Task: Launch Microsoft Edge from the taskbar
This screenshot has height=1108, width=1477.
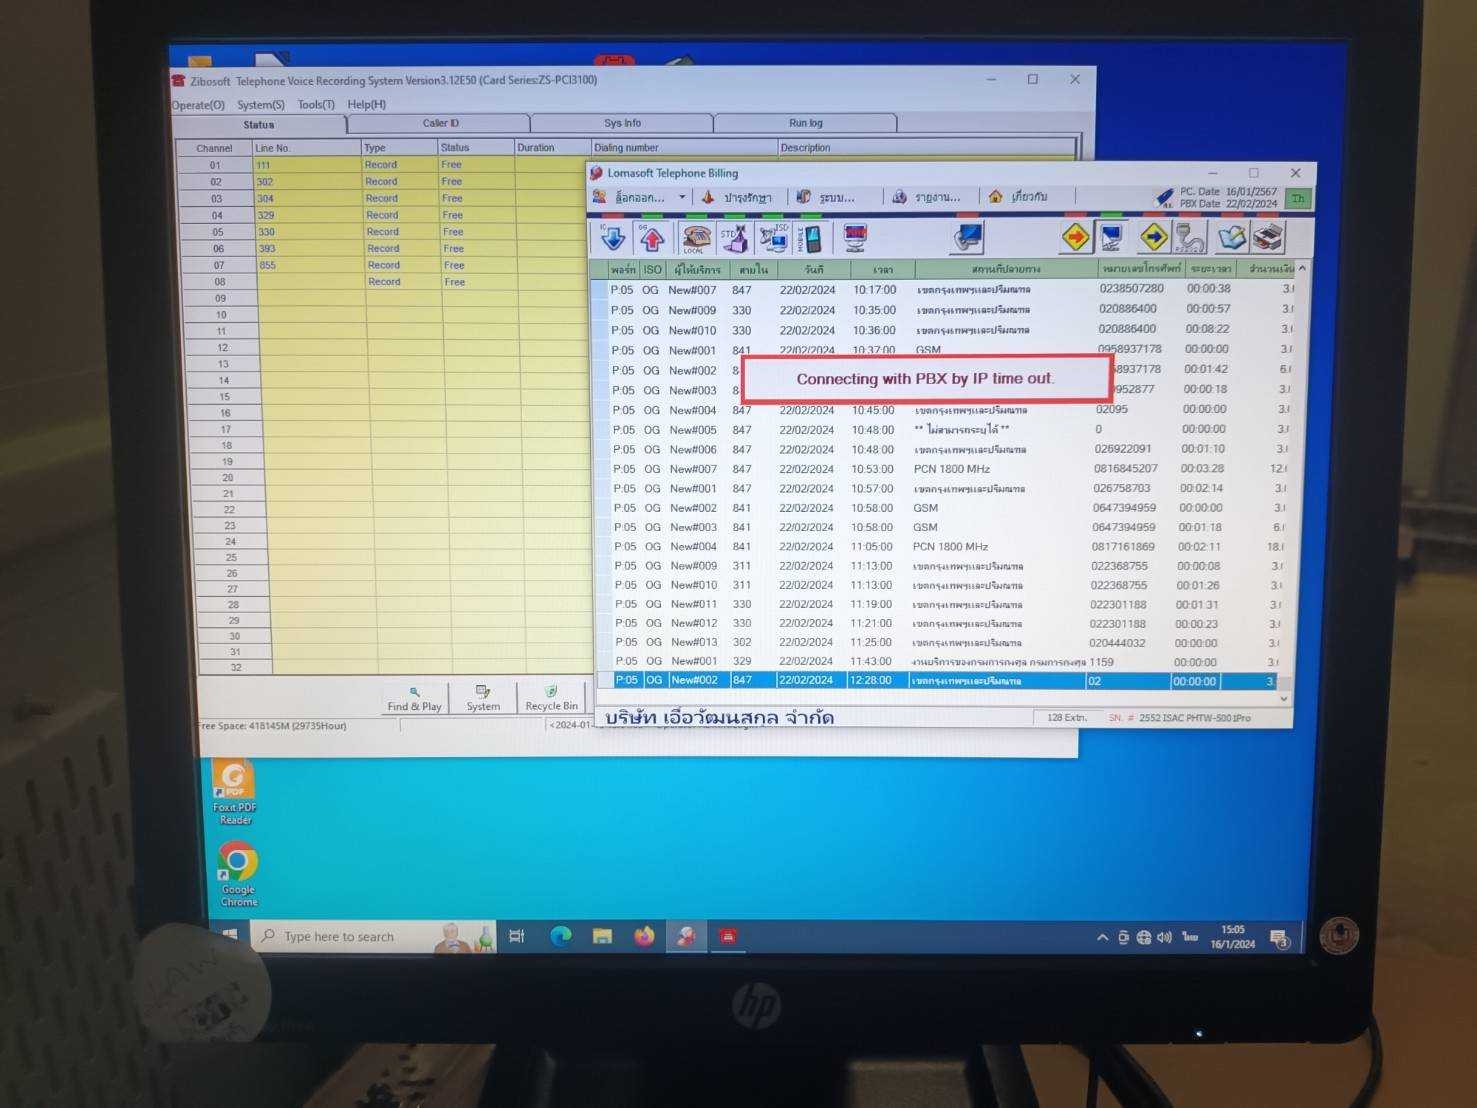Action: point(561,937)
